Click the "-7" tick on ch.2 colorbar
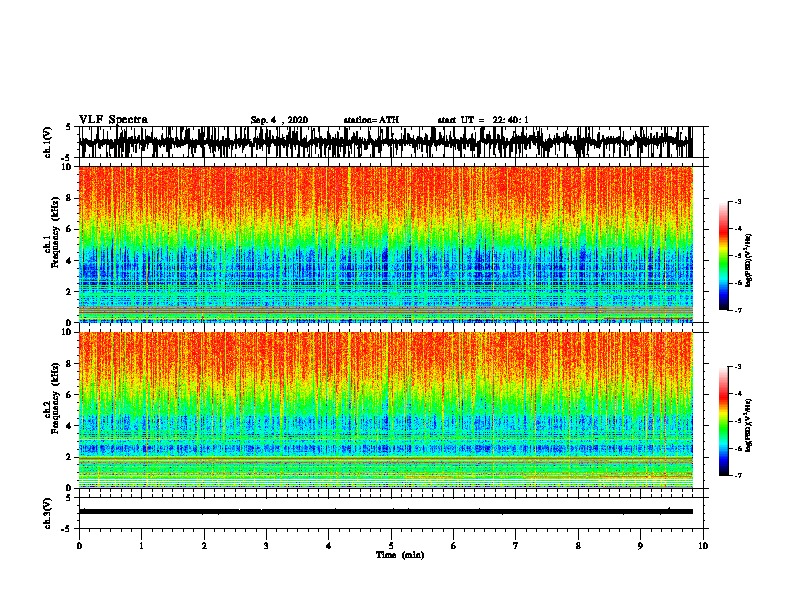This screenshot has height=612, width=792. click(x=737, y=476)
